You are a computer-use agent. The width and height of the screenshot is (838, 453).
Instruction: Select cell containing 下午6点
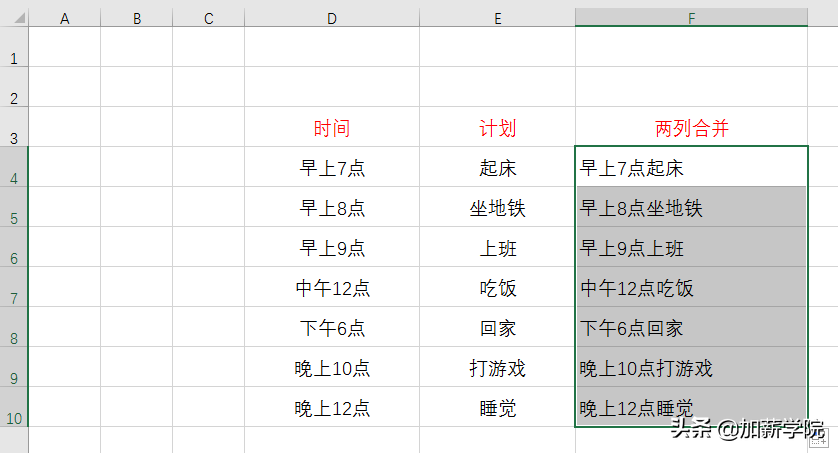tap(332, 327)
